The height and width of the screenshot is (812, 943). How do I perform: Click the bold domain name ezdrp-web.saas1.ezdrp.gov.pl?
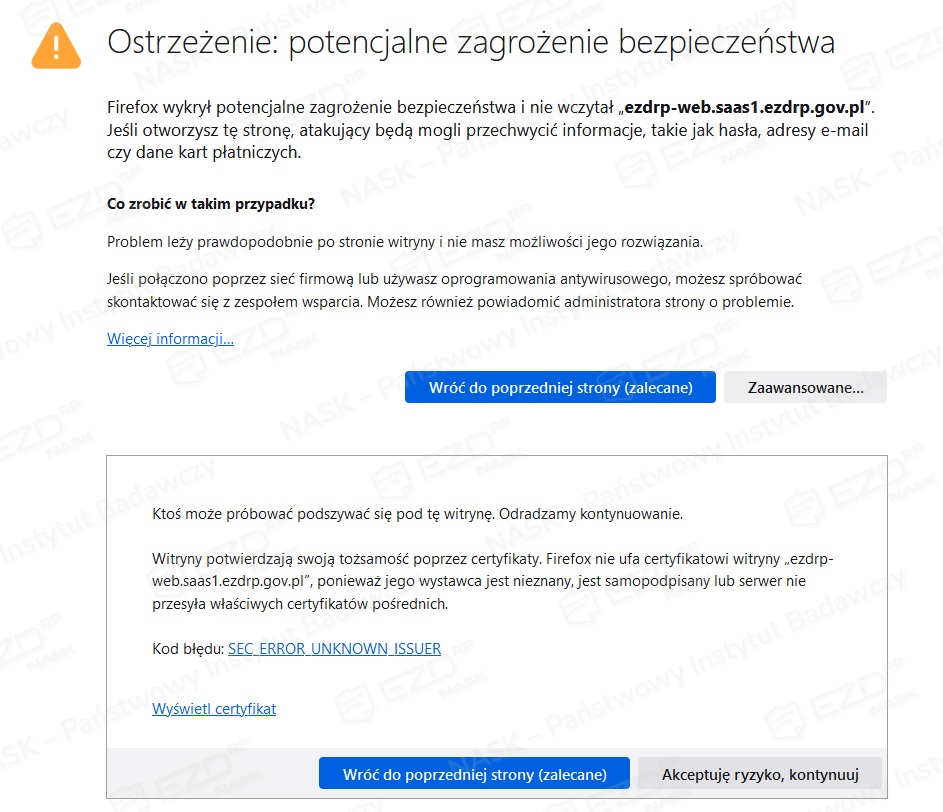[x=745, y=108]
